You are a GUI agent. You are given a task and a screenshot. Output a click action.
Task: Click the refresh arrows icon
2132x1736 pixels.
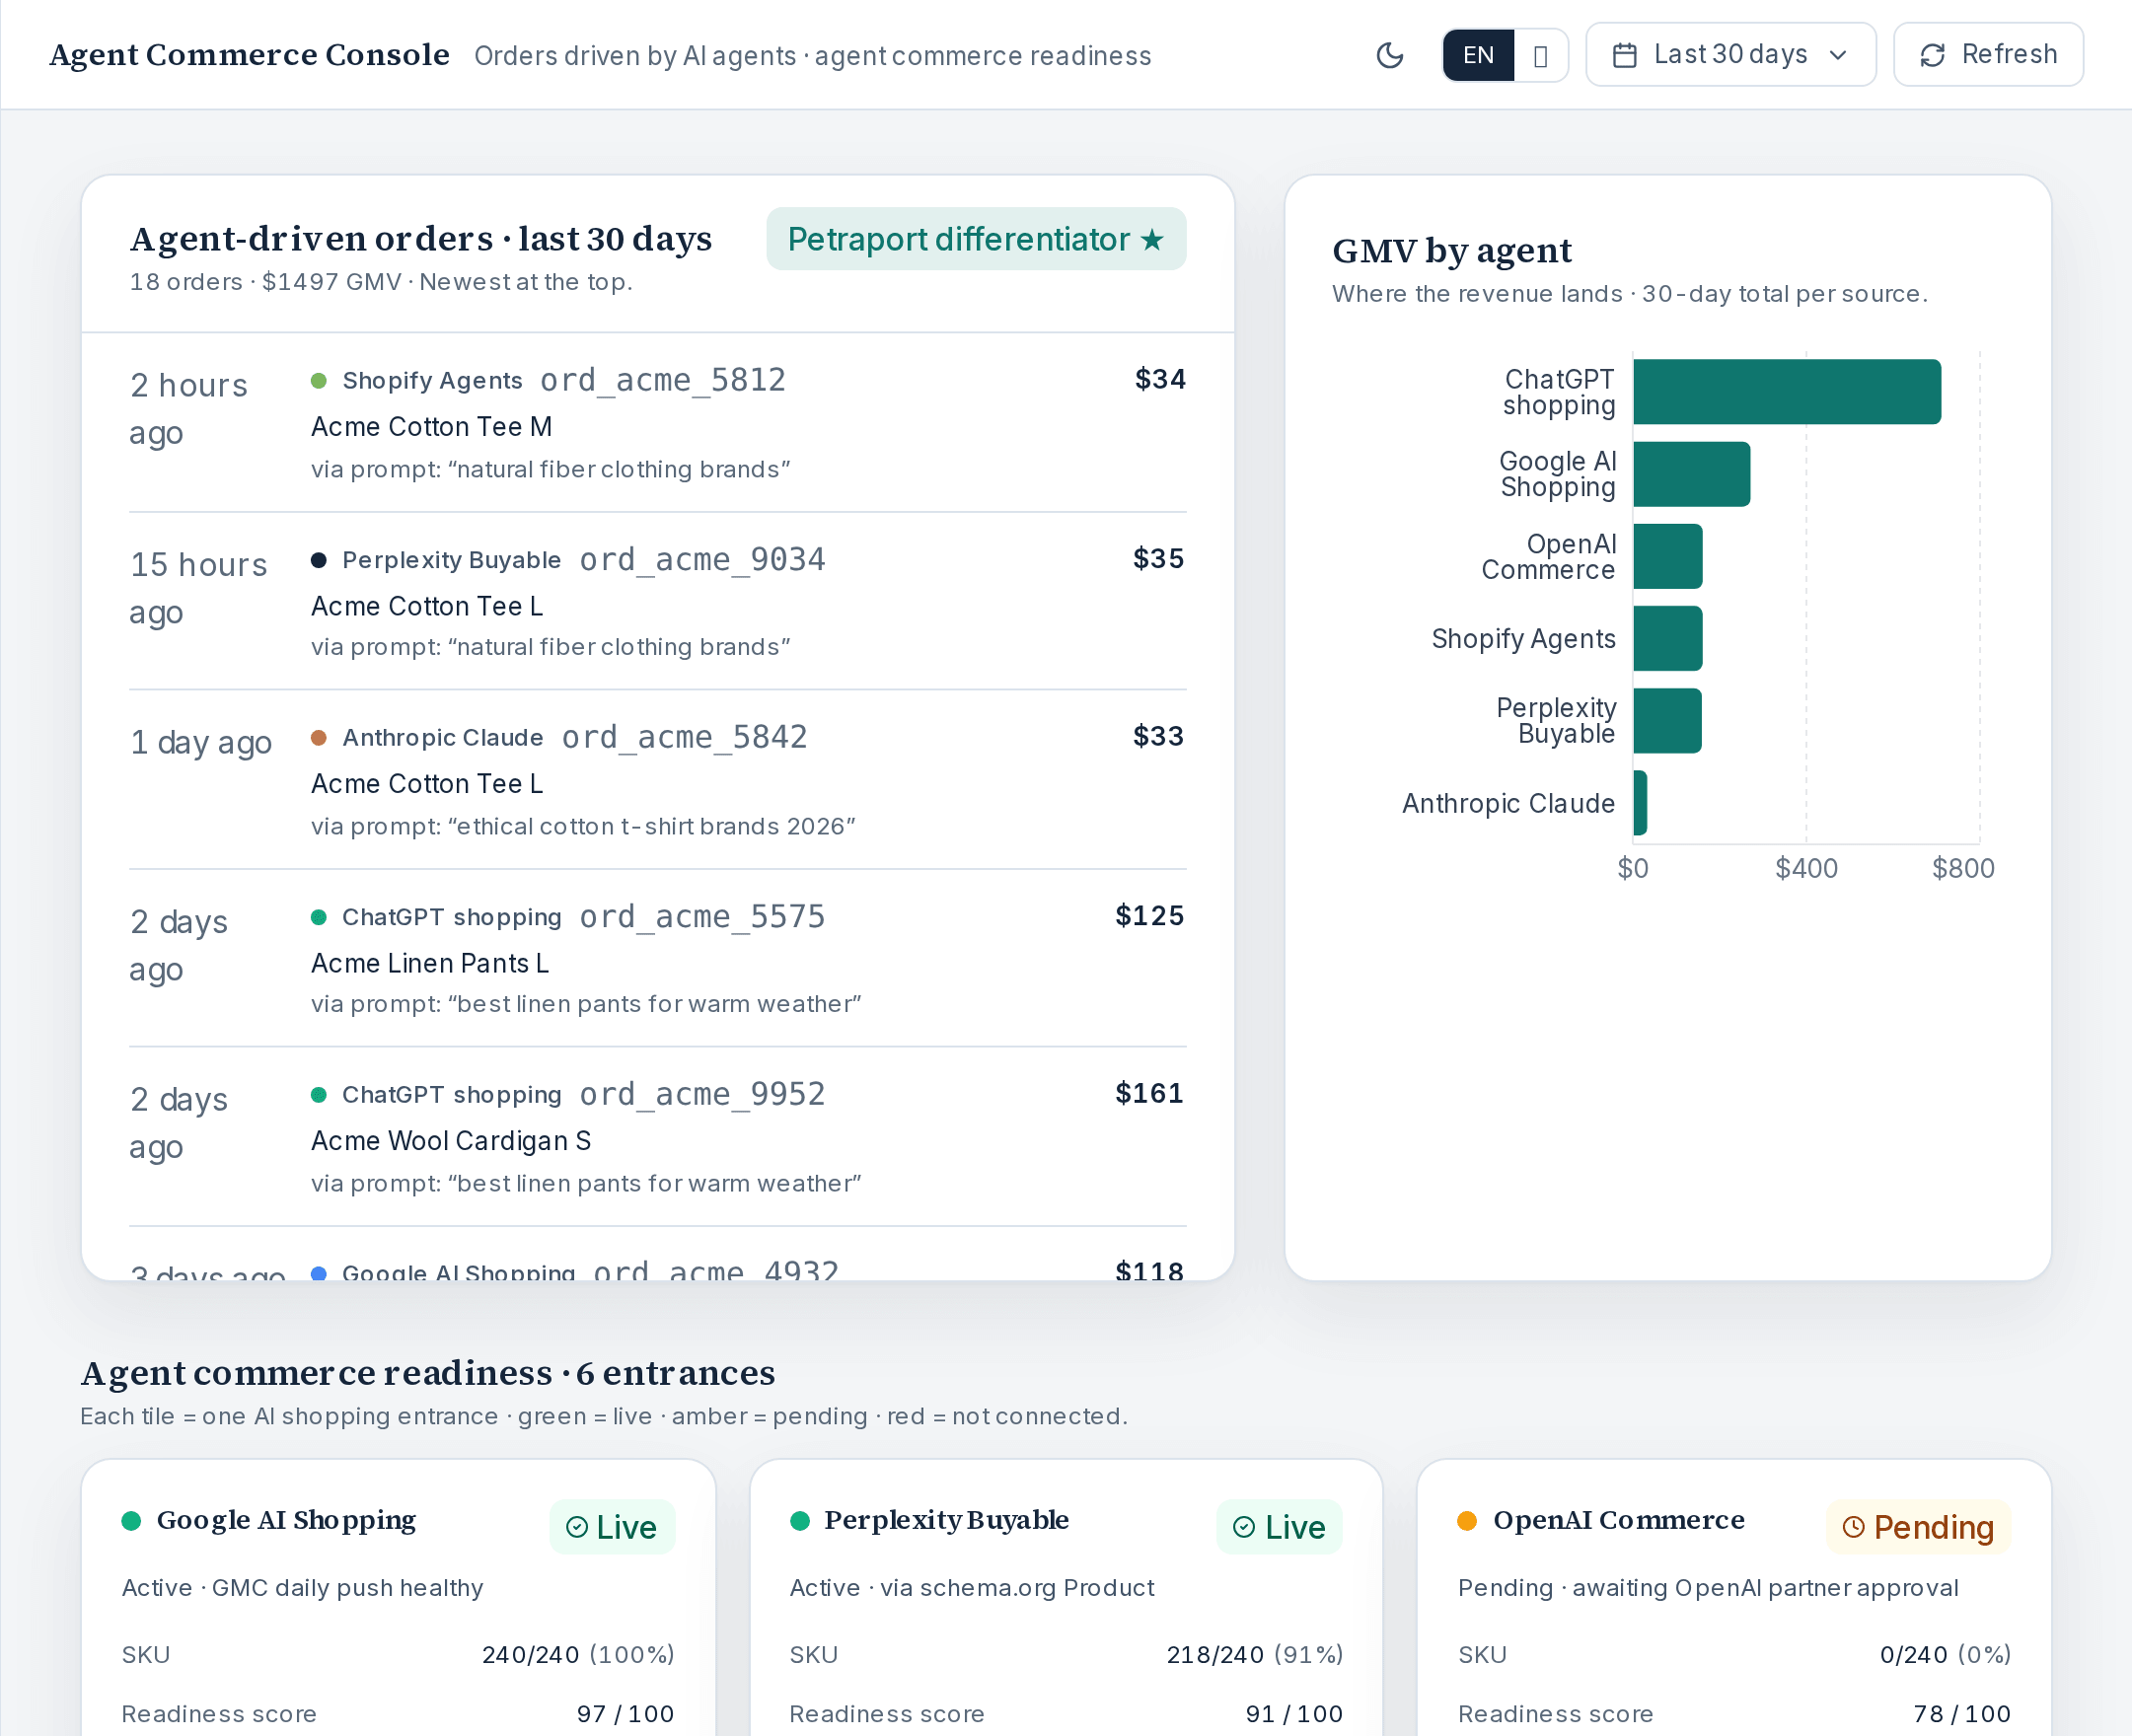[x=1933, y=55]
